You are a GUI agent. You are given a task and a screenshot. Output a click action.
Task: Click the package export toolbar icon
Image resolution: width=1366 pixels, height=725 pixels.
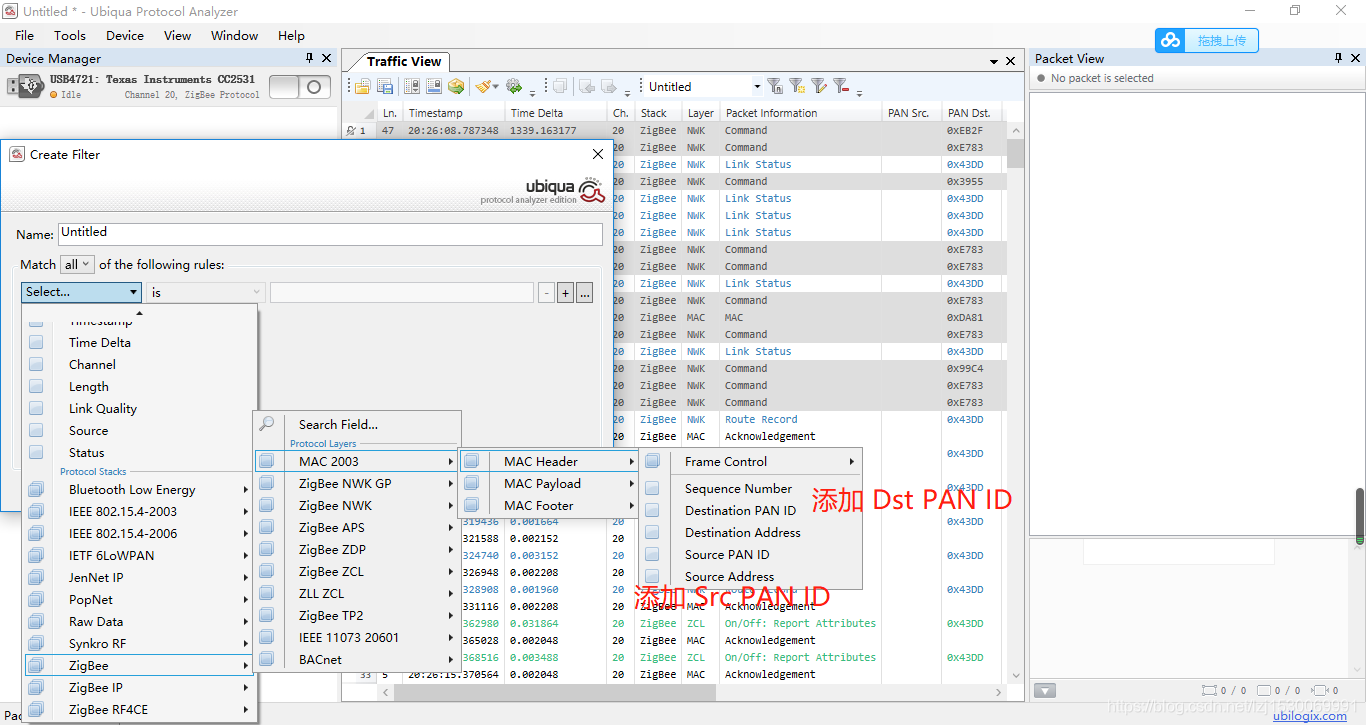[456, 87]
